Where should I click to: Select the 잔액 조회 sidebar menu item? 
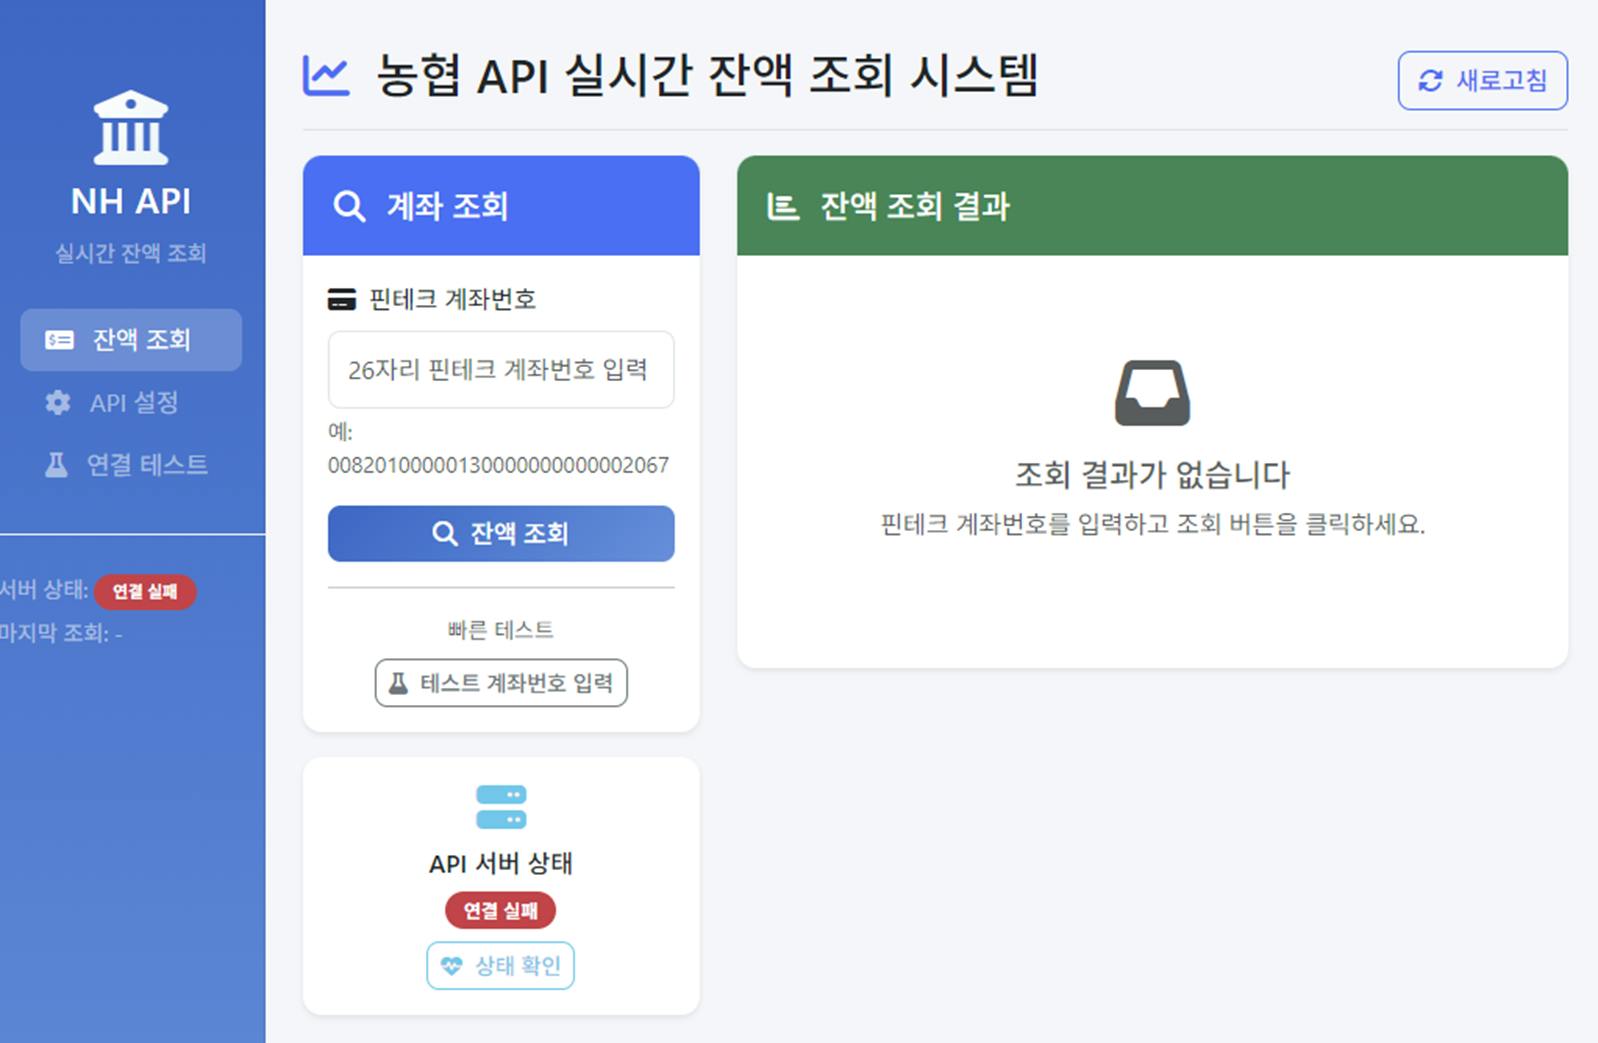coord(130,340)
